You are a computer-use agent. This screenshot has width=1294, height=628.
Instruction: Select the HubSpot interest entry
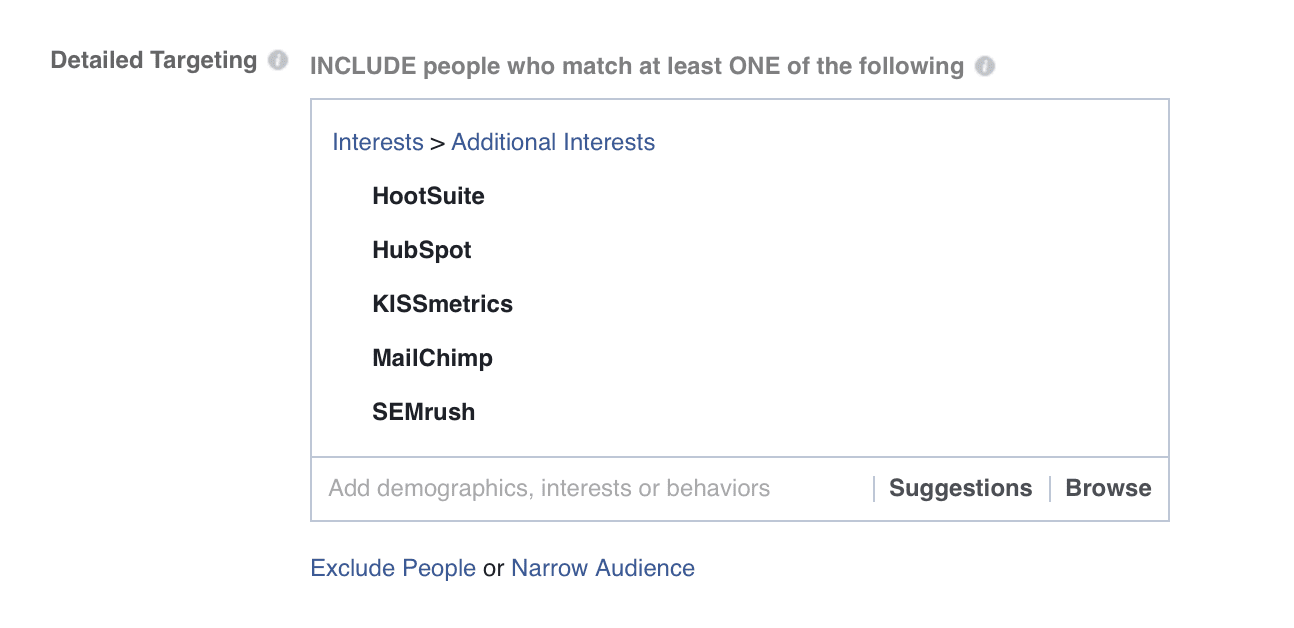(421, 250)
